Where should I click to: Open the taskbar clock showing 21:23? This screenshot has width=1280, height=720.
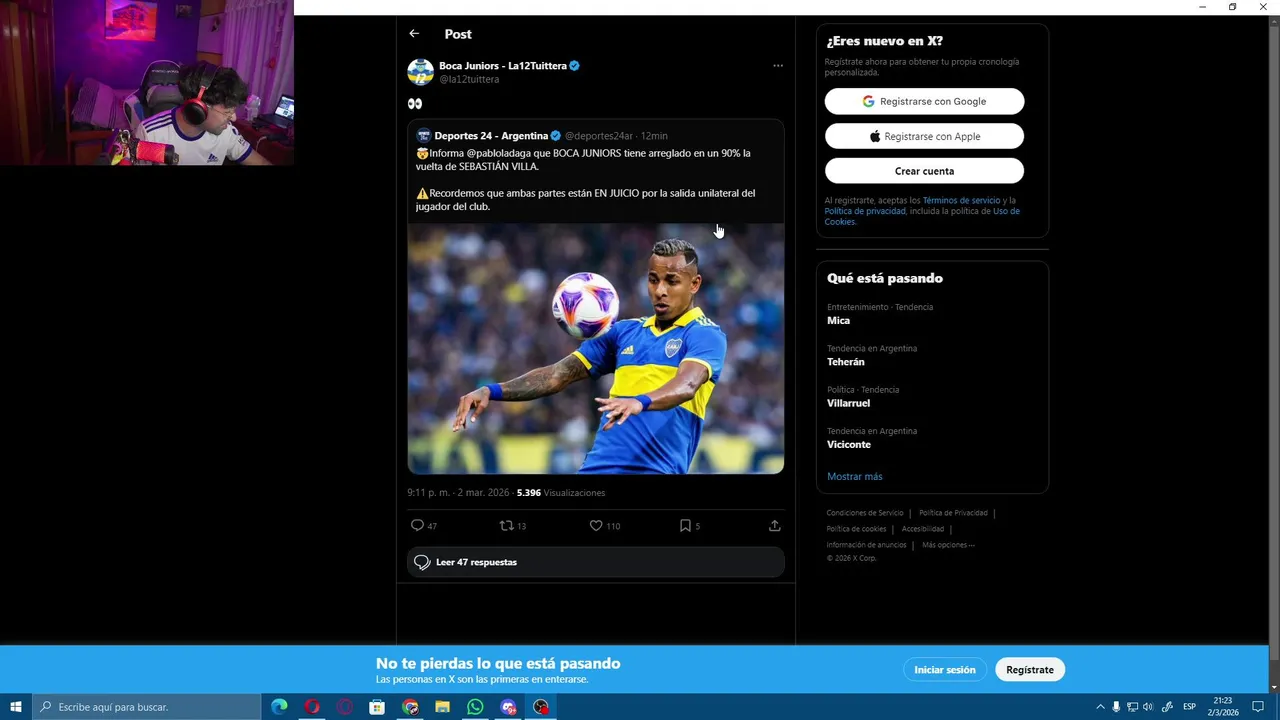coord(1222,707)
